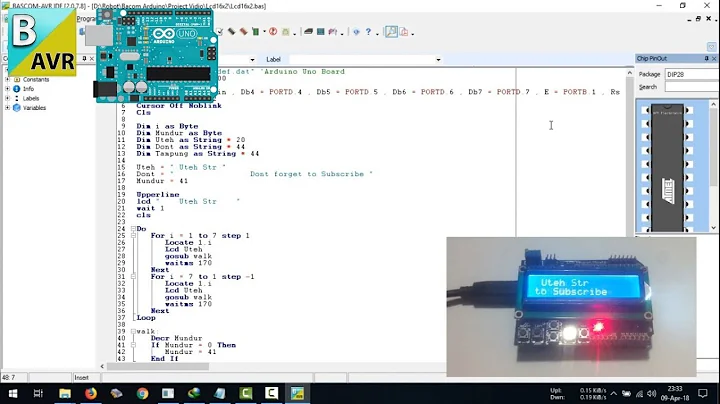This screenshot has width=720, height=404.
Task: Collapse the first For loop fold marker
Action: (x=133, y=236)
